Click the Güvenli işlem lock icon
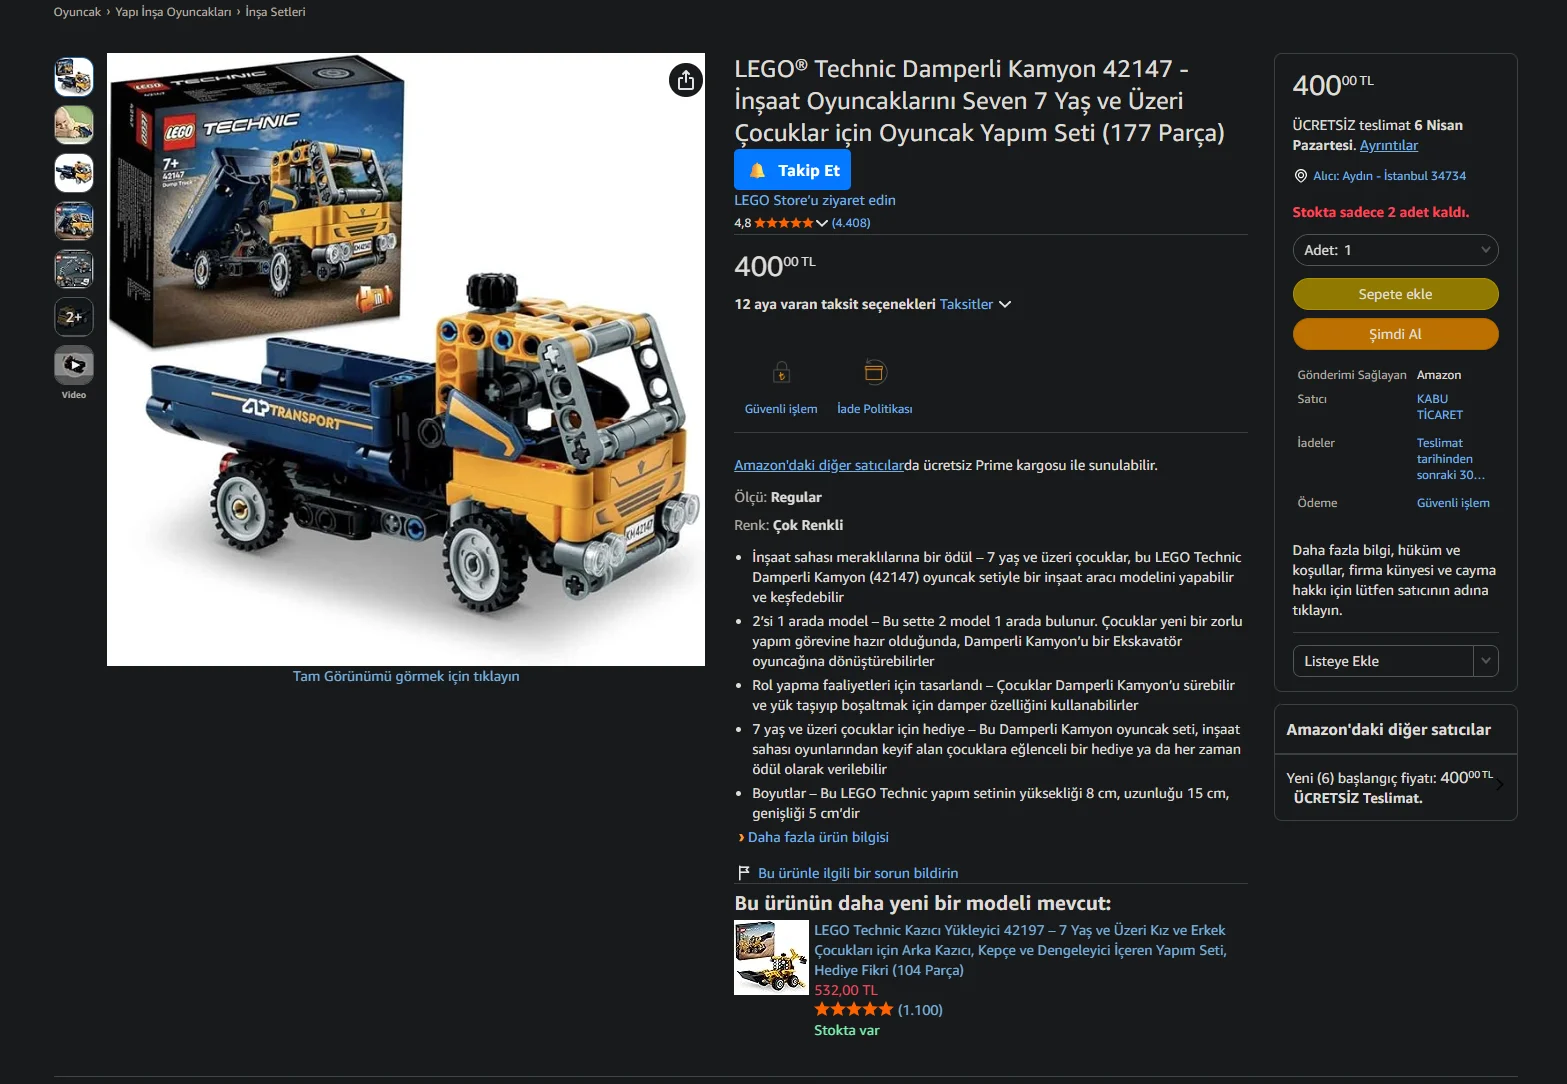Screen dimensions: 1567x1084 781,372
